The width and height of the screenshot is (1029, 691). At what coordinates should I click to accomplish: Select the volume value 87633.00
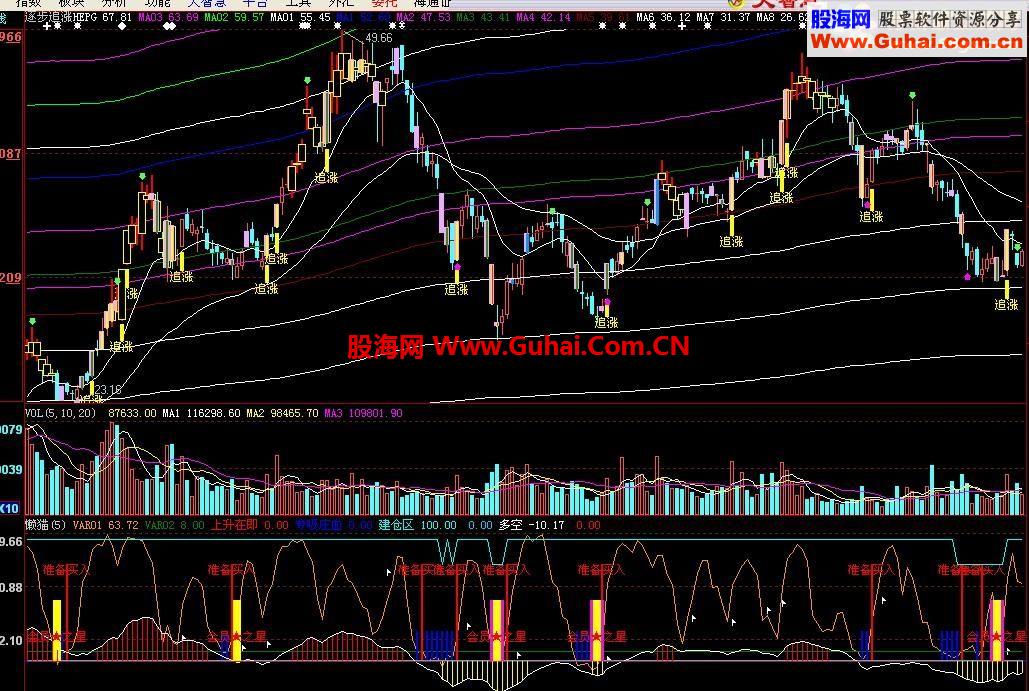pyautogui.click(x=133, y=413)
